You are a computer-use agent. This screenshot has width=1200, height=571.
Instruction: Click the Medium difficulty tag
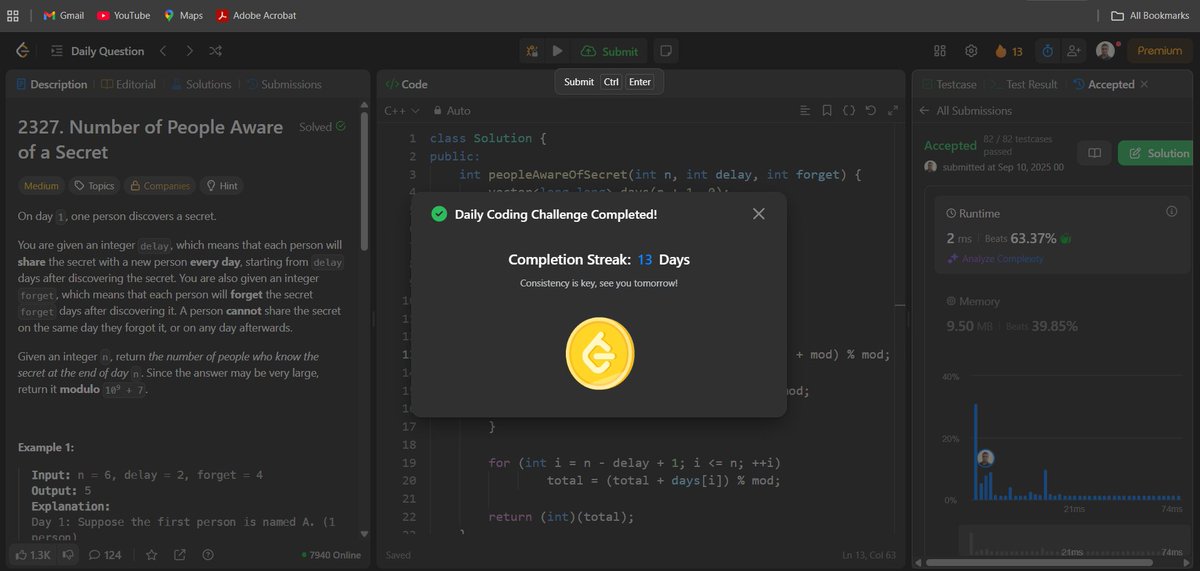pos(41,186)
